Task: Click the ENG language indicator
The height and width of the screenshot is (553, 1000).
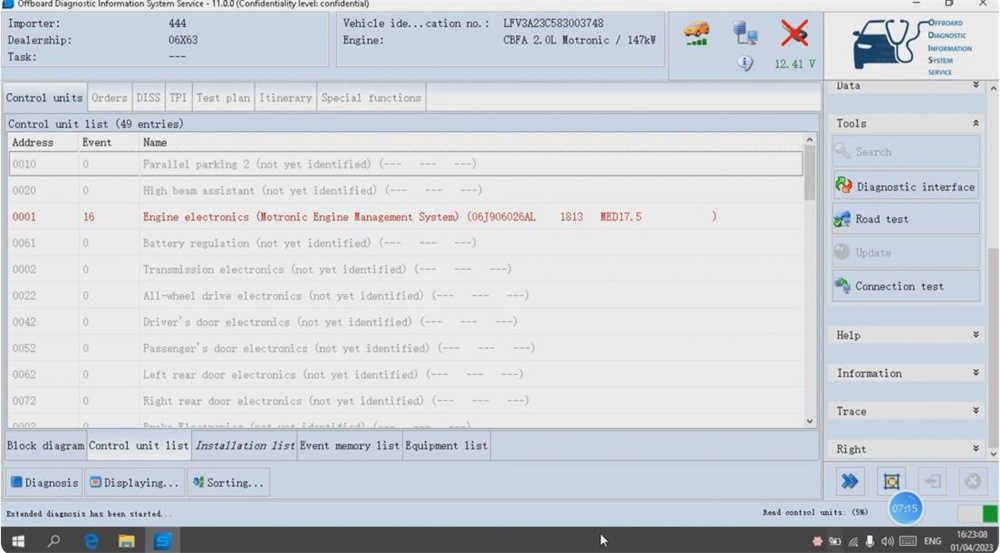Action: [932, 542]
